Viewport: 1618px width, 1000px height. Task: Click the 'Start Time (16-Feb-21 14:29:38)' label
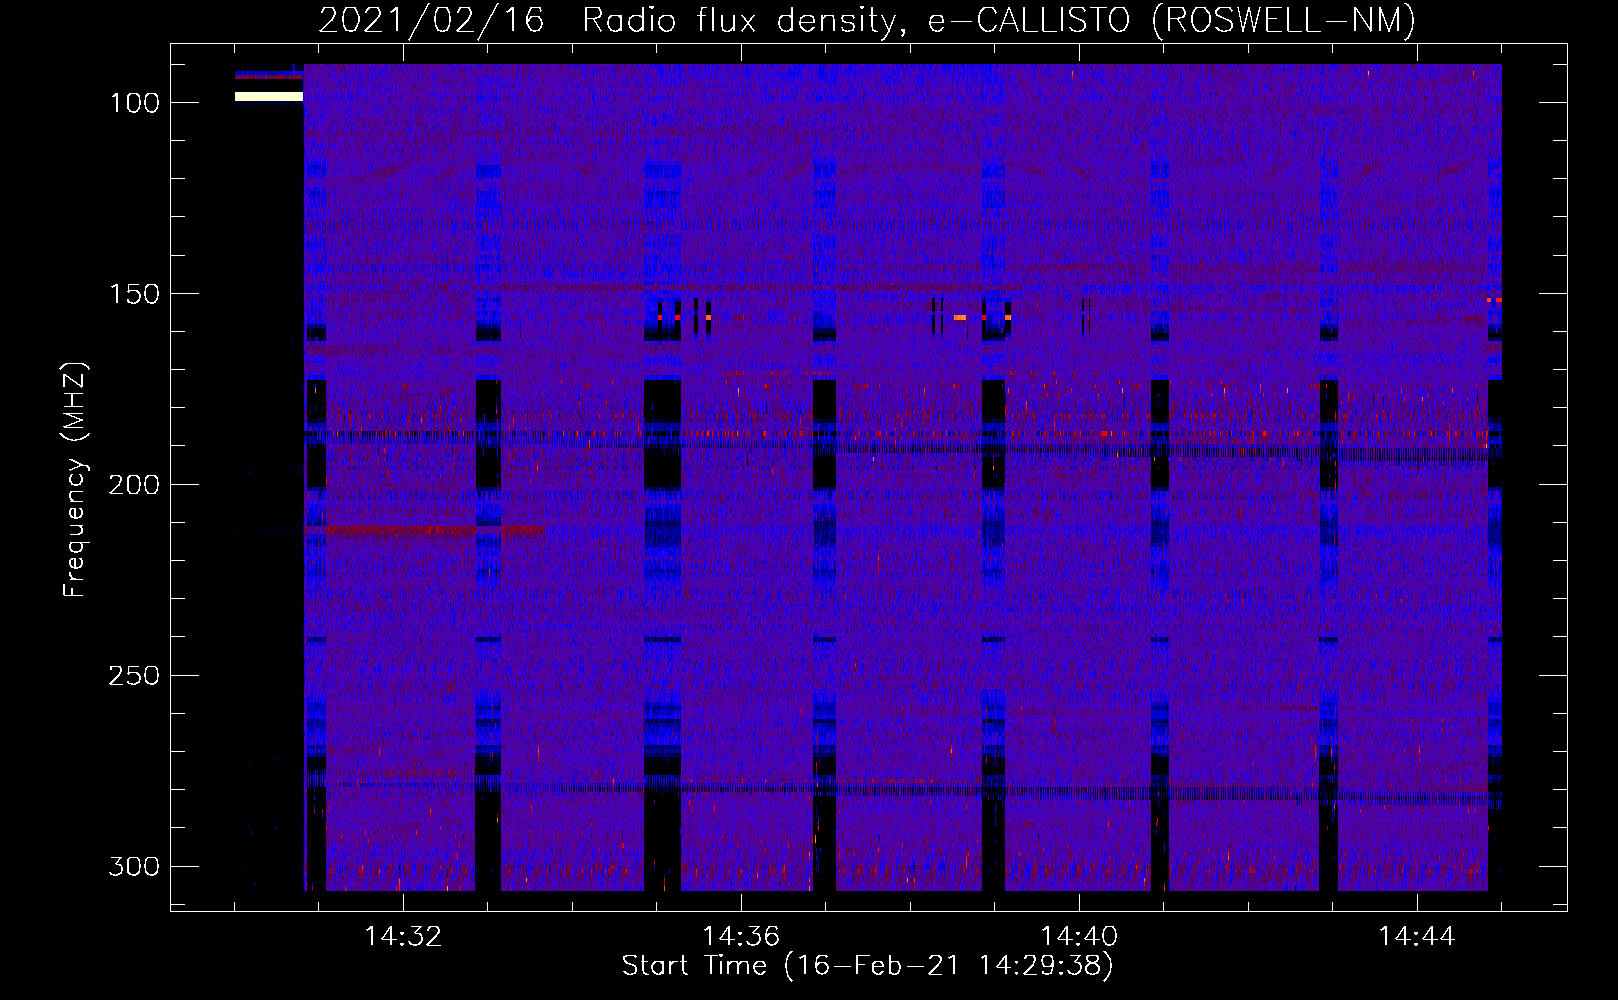[x=867, y=966]
